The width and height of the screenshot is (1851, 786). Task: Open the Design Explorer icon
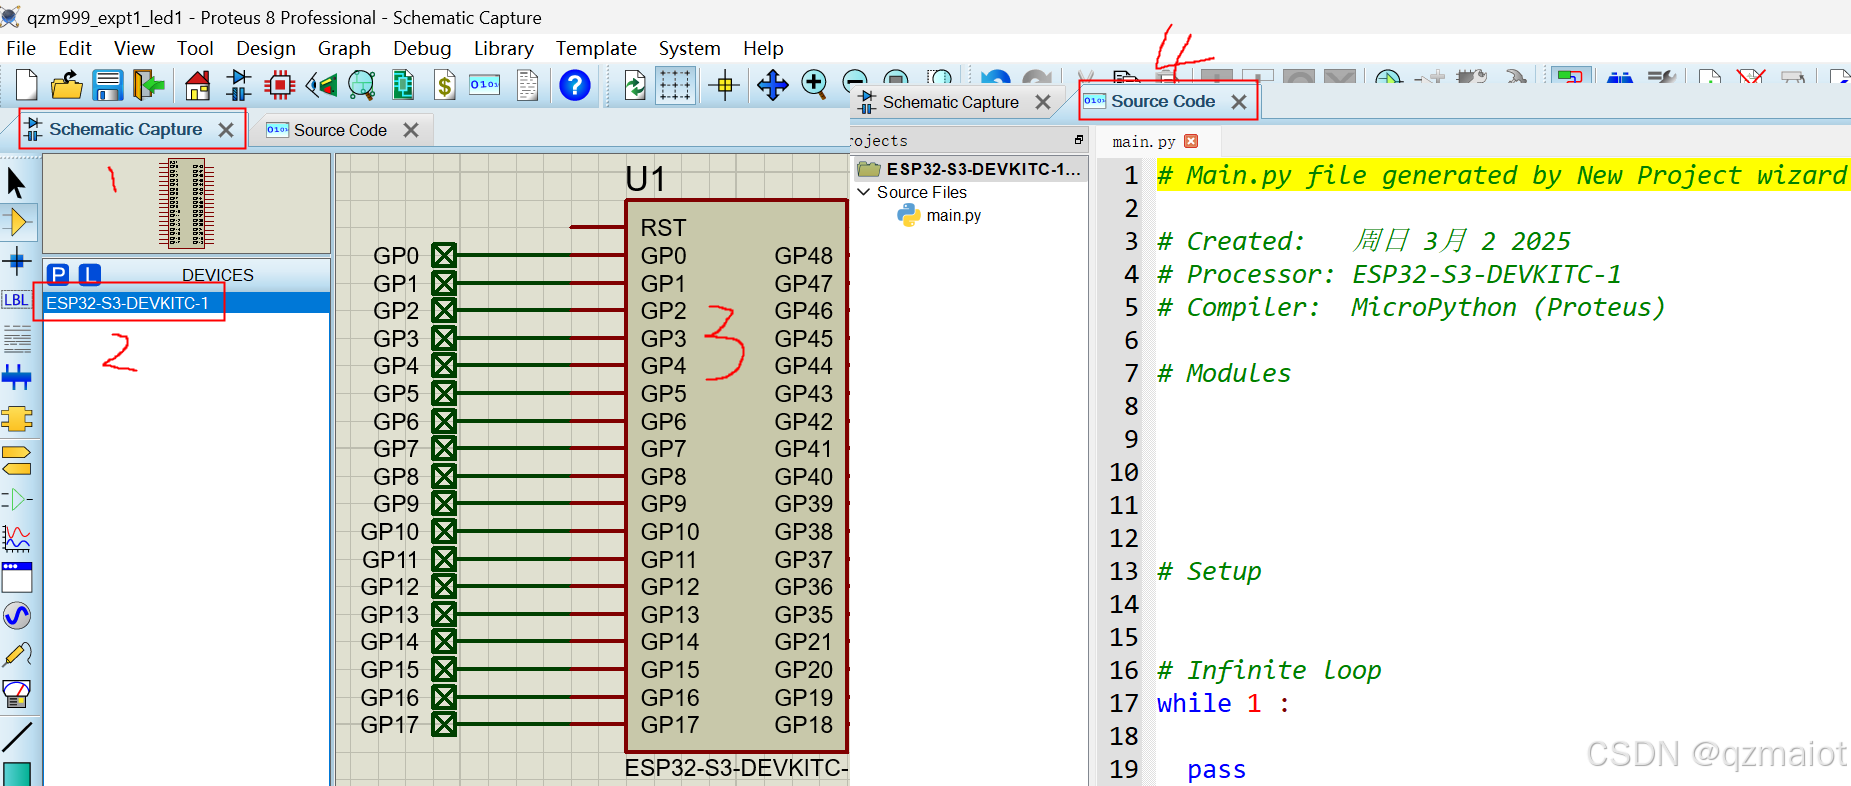pos(403,85)
